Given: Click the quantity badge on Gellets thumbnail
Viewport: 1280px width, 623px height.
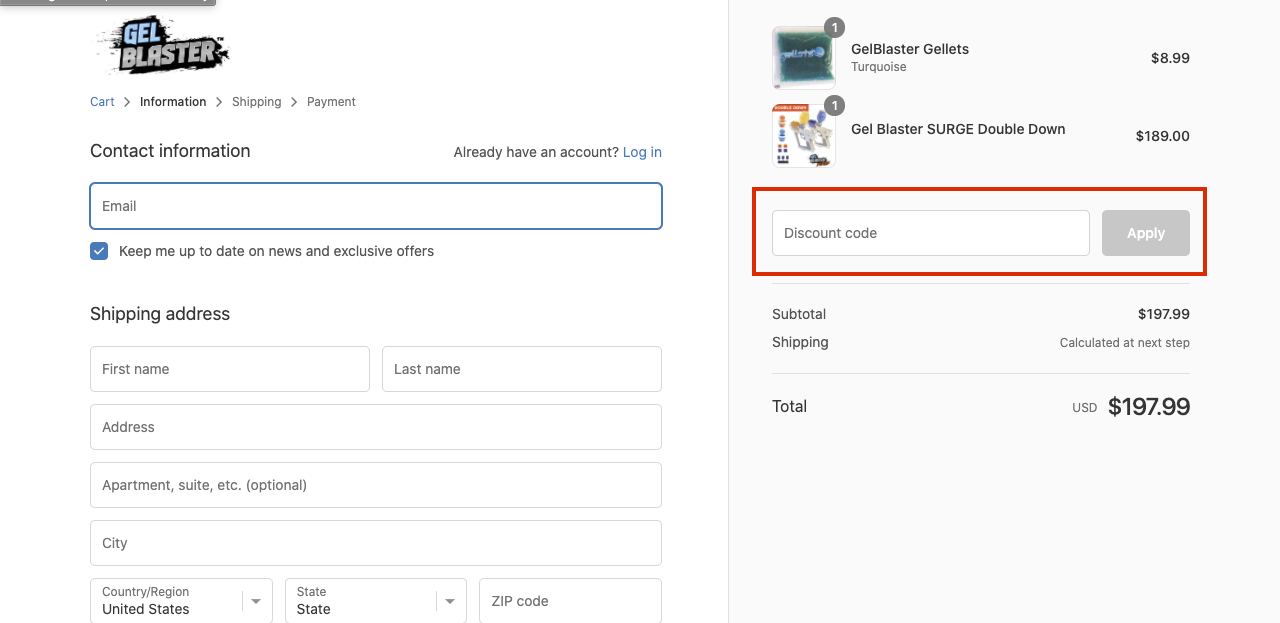Looking at the screenshot, I should 834,27.
